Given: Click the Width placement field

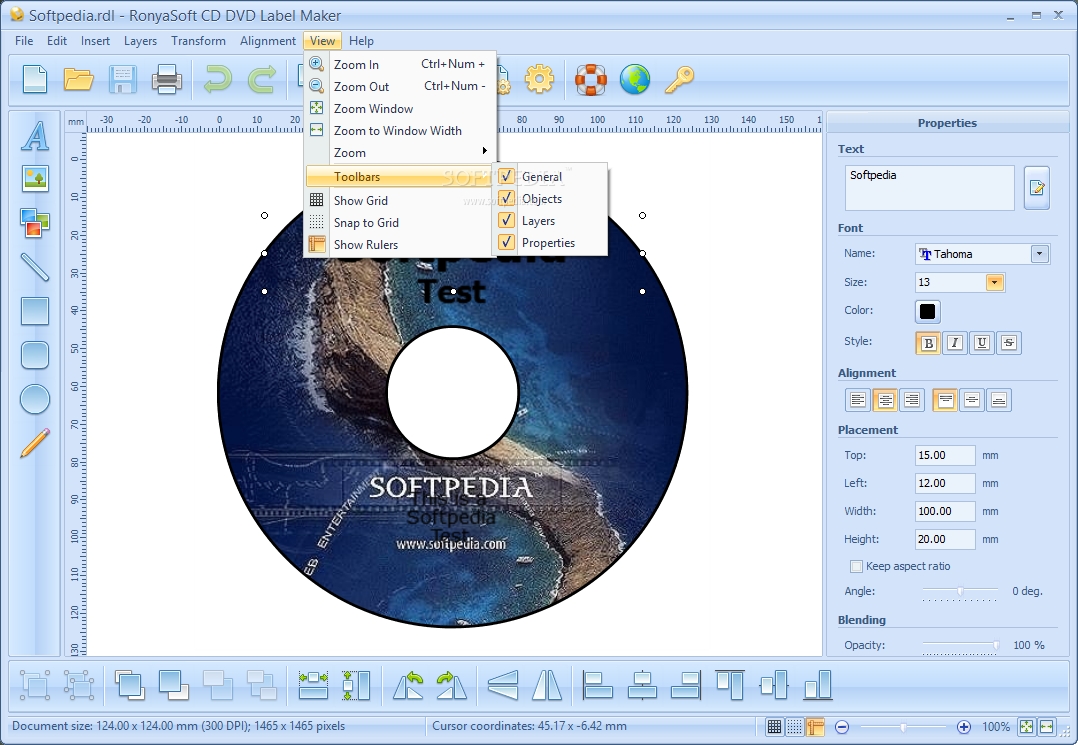Looking at the screenshot, I should (x=945, y=511).
